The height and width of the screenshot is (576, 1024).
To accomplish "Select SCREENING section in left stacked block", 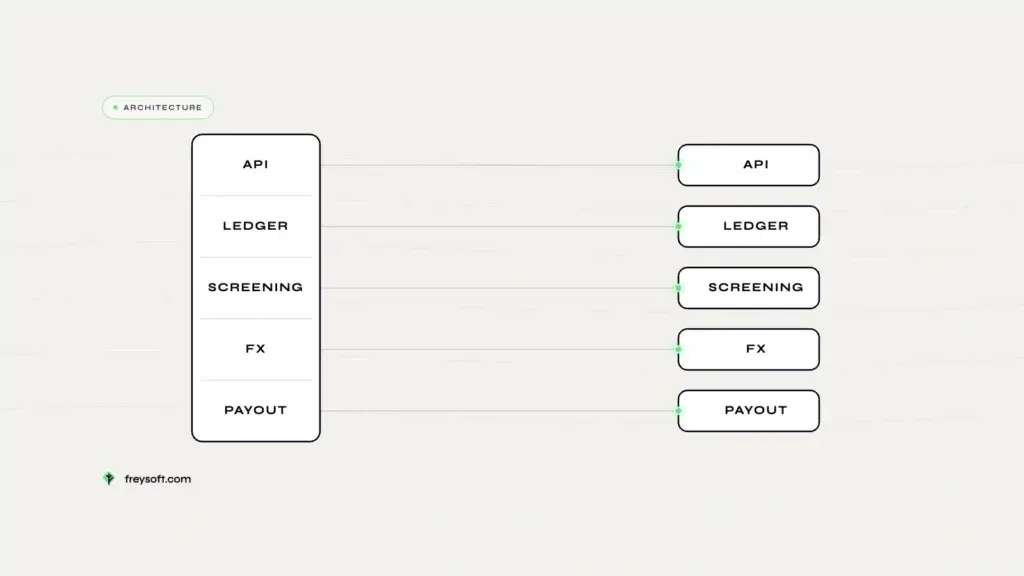I will coord(256,287).
